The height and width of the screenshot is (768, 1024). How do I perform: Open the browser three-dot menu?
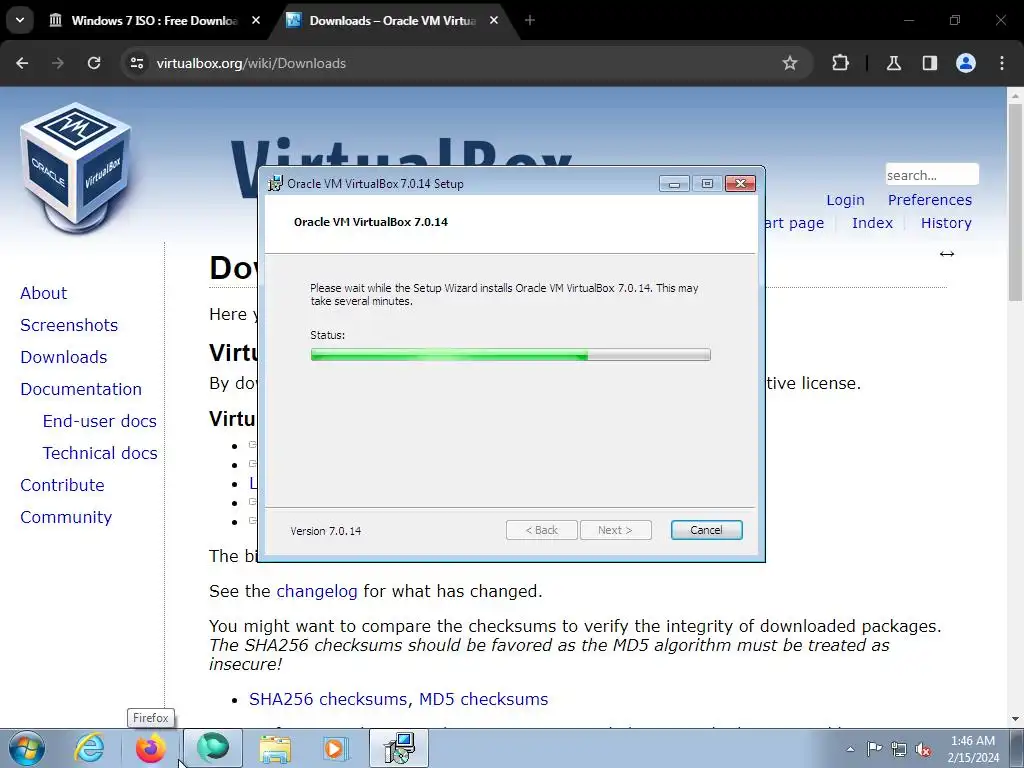1002,63
